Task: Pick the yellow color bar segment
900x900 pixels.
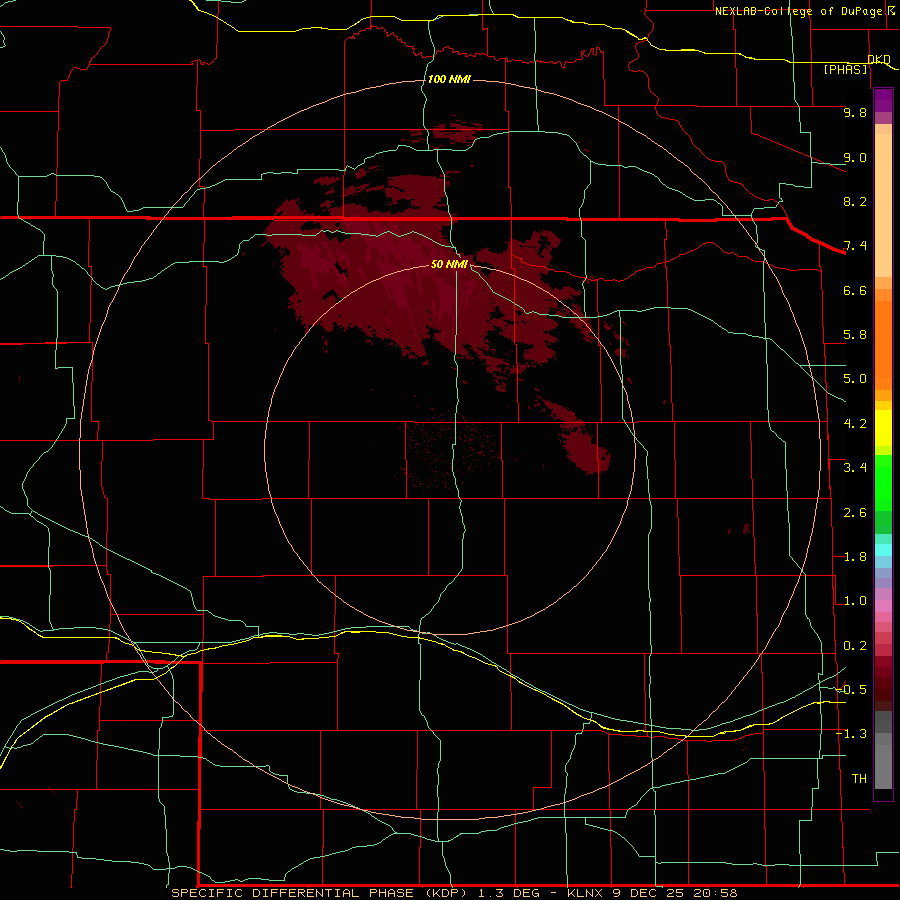Action: pos(883,428)
